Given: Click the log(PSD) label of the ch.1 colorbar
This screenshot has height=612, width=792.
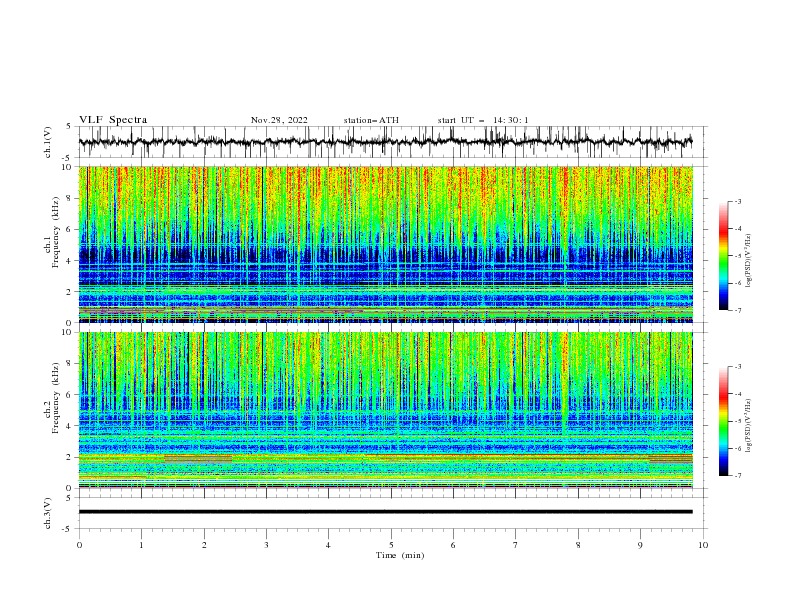Looking at the screenshot, I should (748, 261).
